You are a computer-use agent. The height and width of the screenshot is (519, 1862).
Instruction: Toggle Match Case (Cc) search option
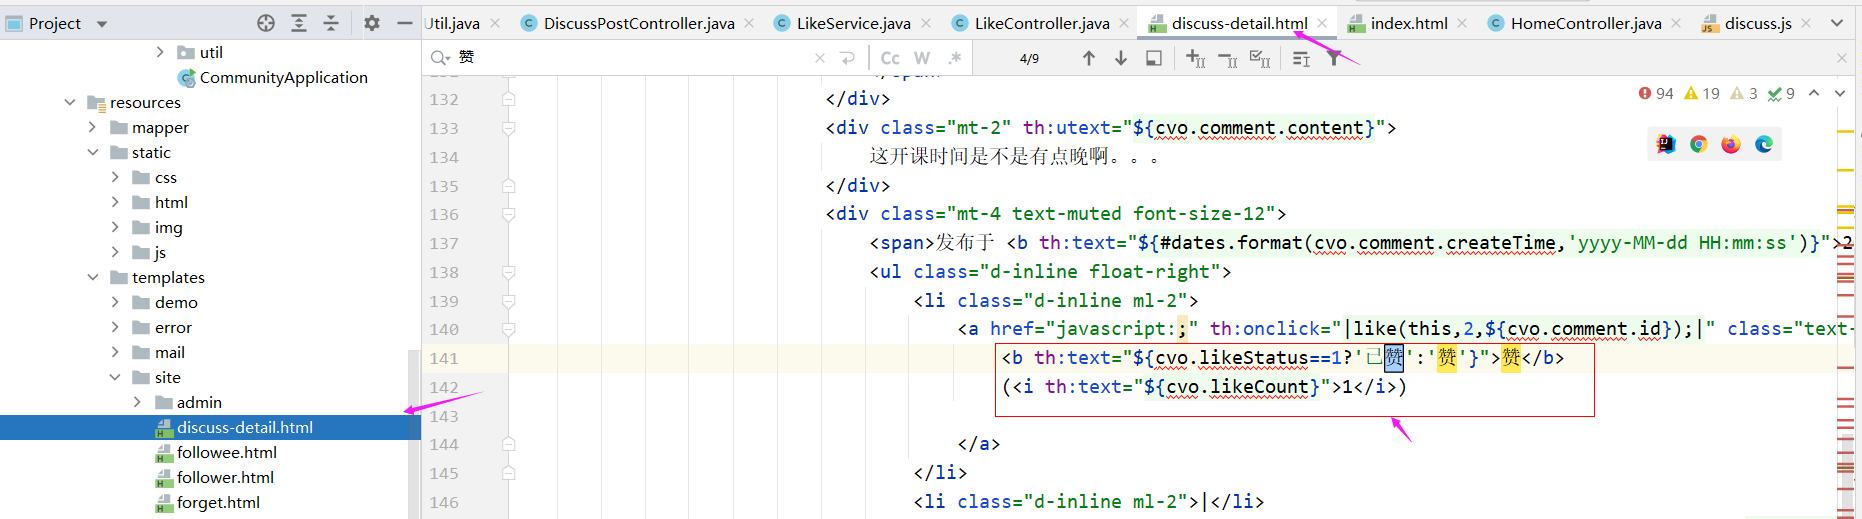click(x=890, y=58)
